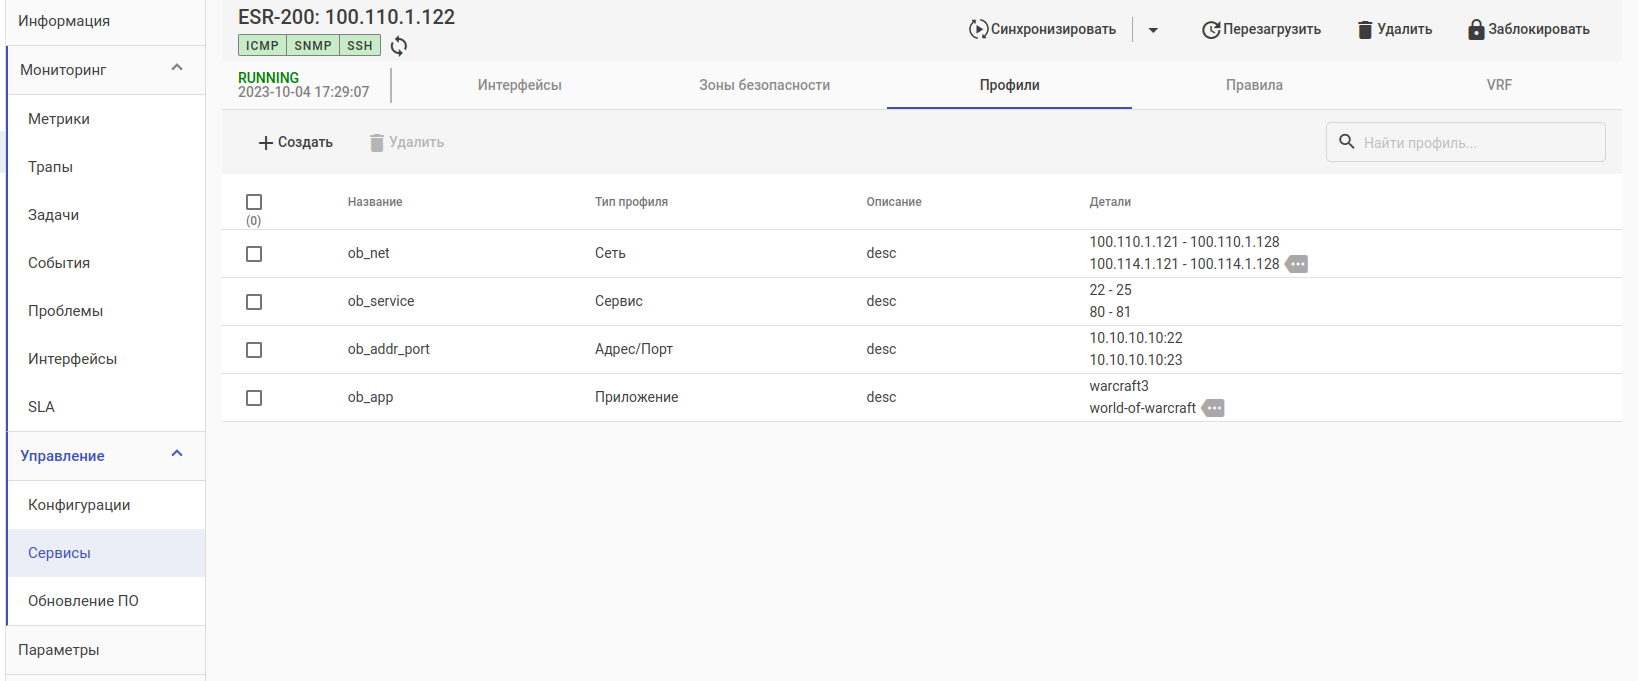Click the refresh status icon beside SSH
Image resolution: width=1638 pixels, height=681 pixels.
tap(399, 46)
